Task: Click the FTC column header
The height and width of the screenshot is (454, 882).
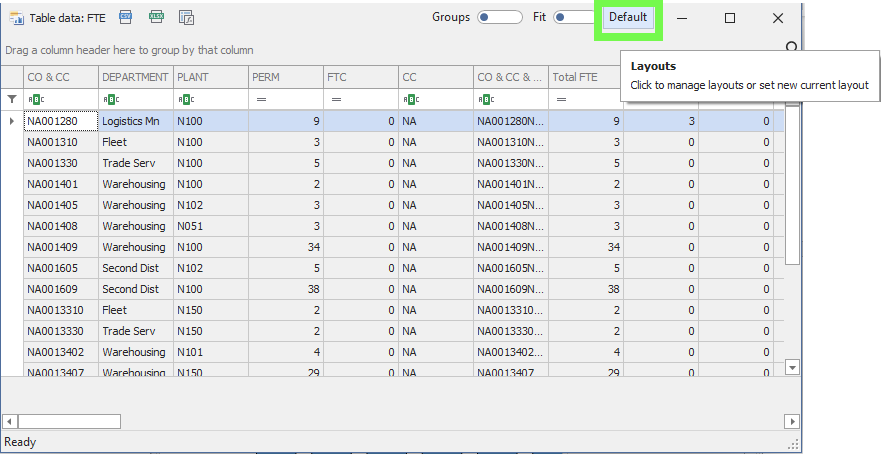Action: click(360, 77)
